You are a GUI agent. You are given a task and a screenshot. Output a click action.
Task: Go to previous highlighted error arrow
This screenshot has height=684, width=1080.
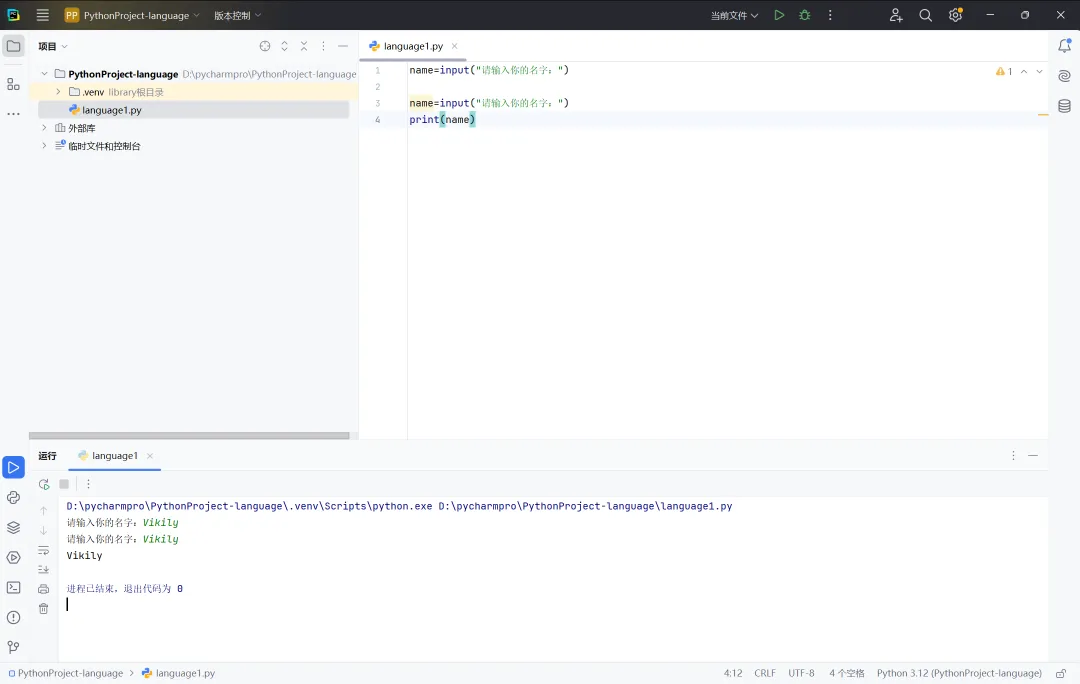click(1024, 71)
